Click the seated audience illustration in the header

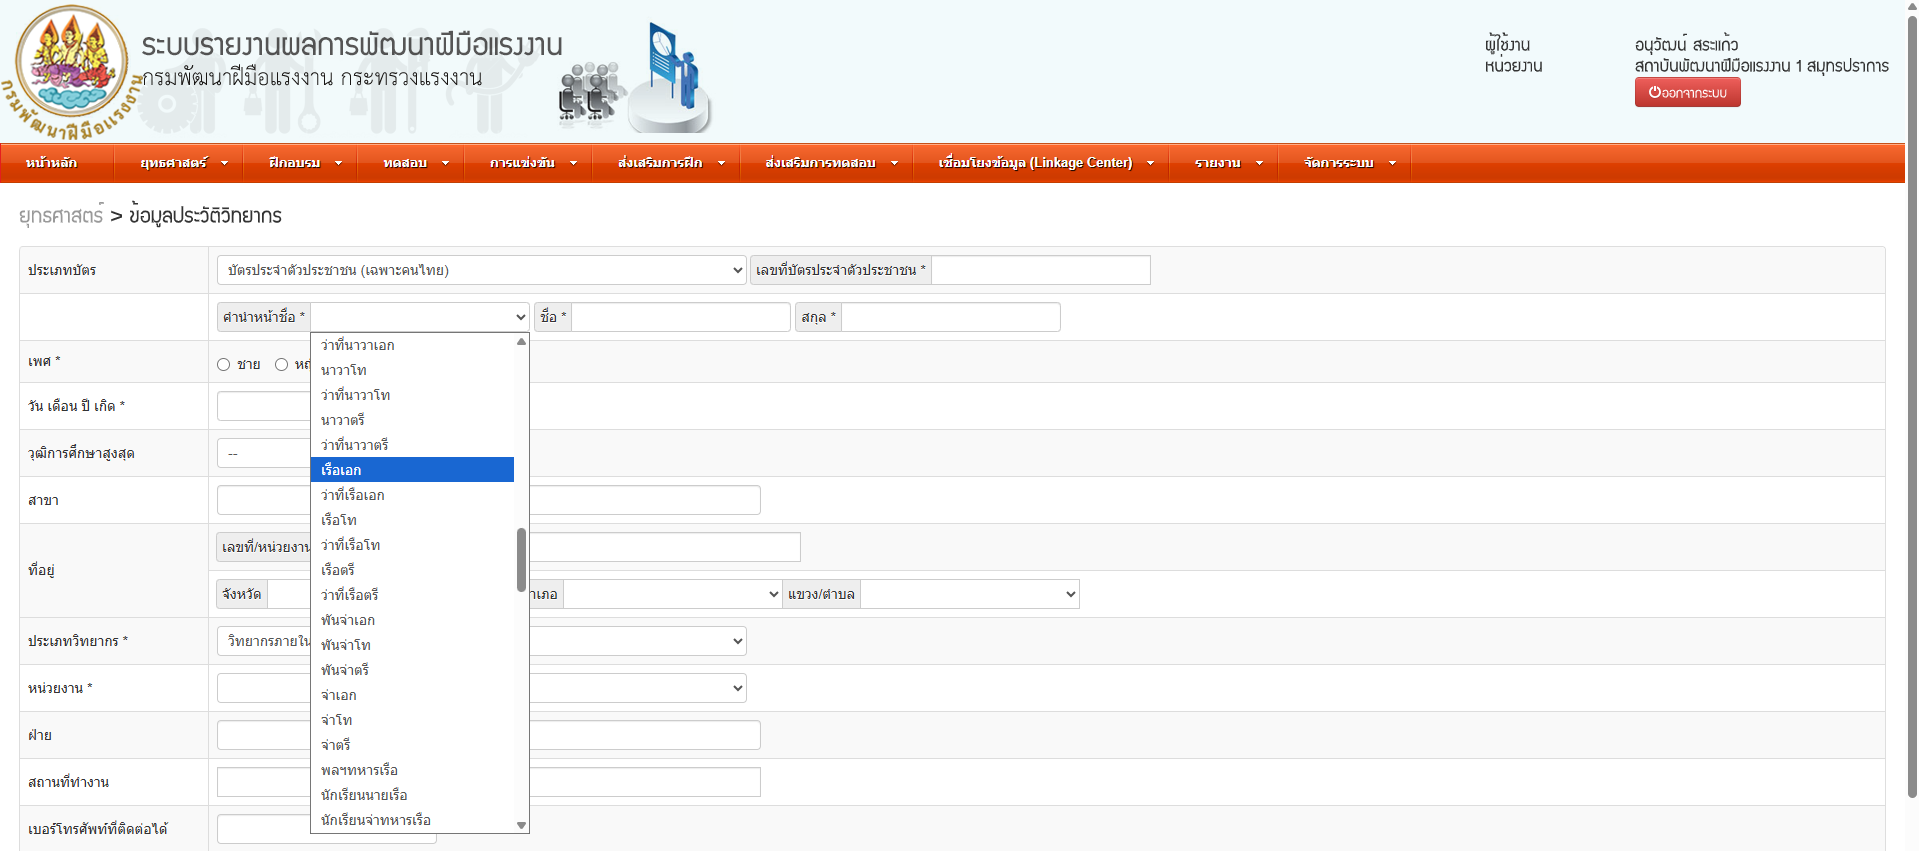coord(588,93)
